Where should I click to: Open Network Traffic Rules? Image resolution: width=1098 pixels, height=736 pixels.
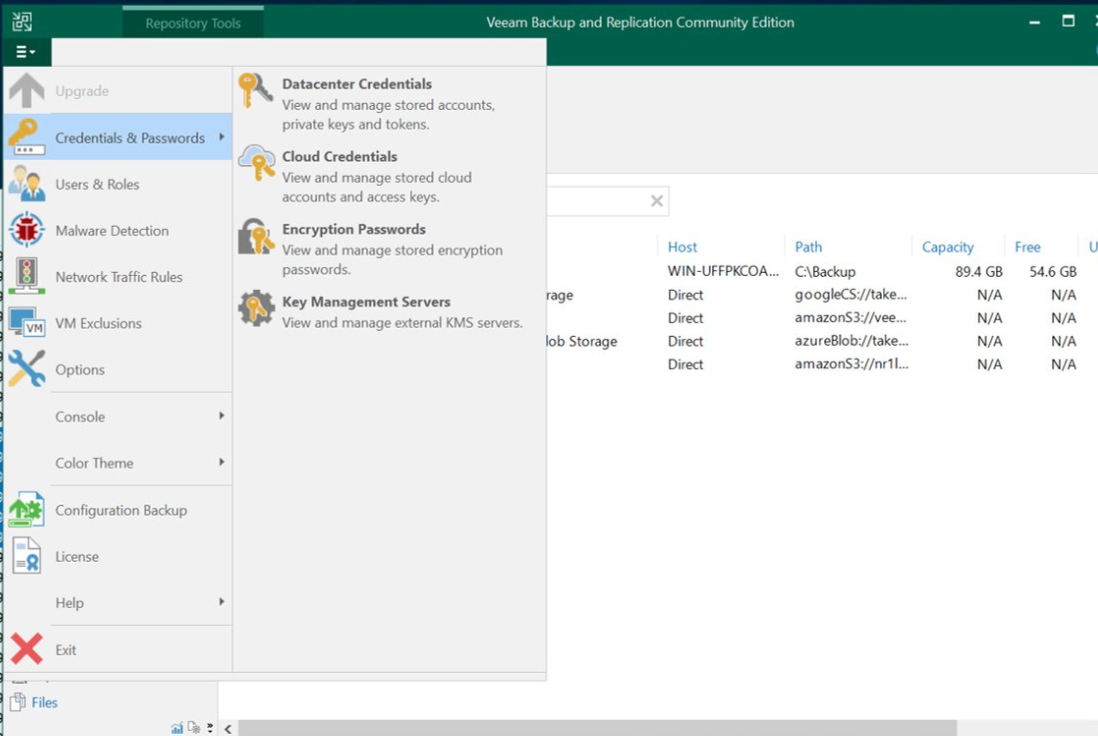pos(118,277)
